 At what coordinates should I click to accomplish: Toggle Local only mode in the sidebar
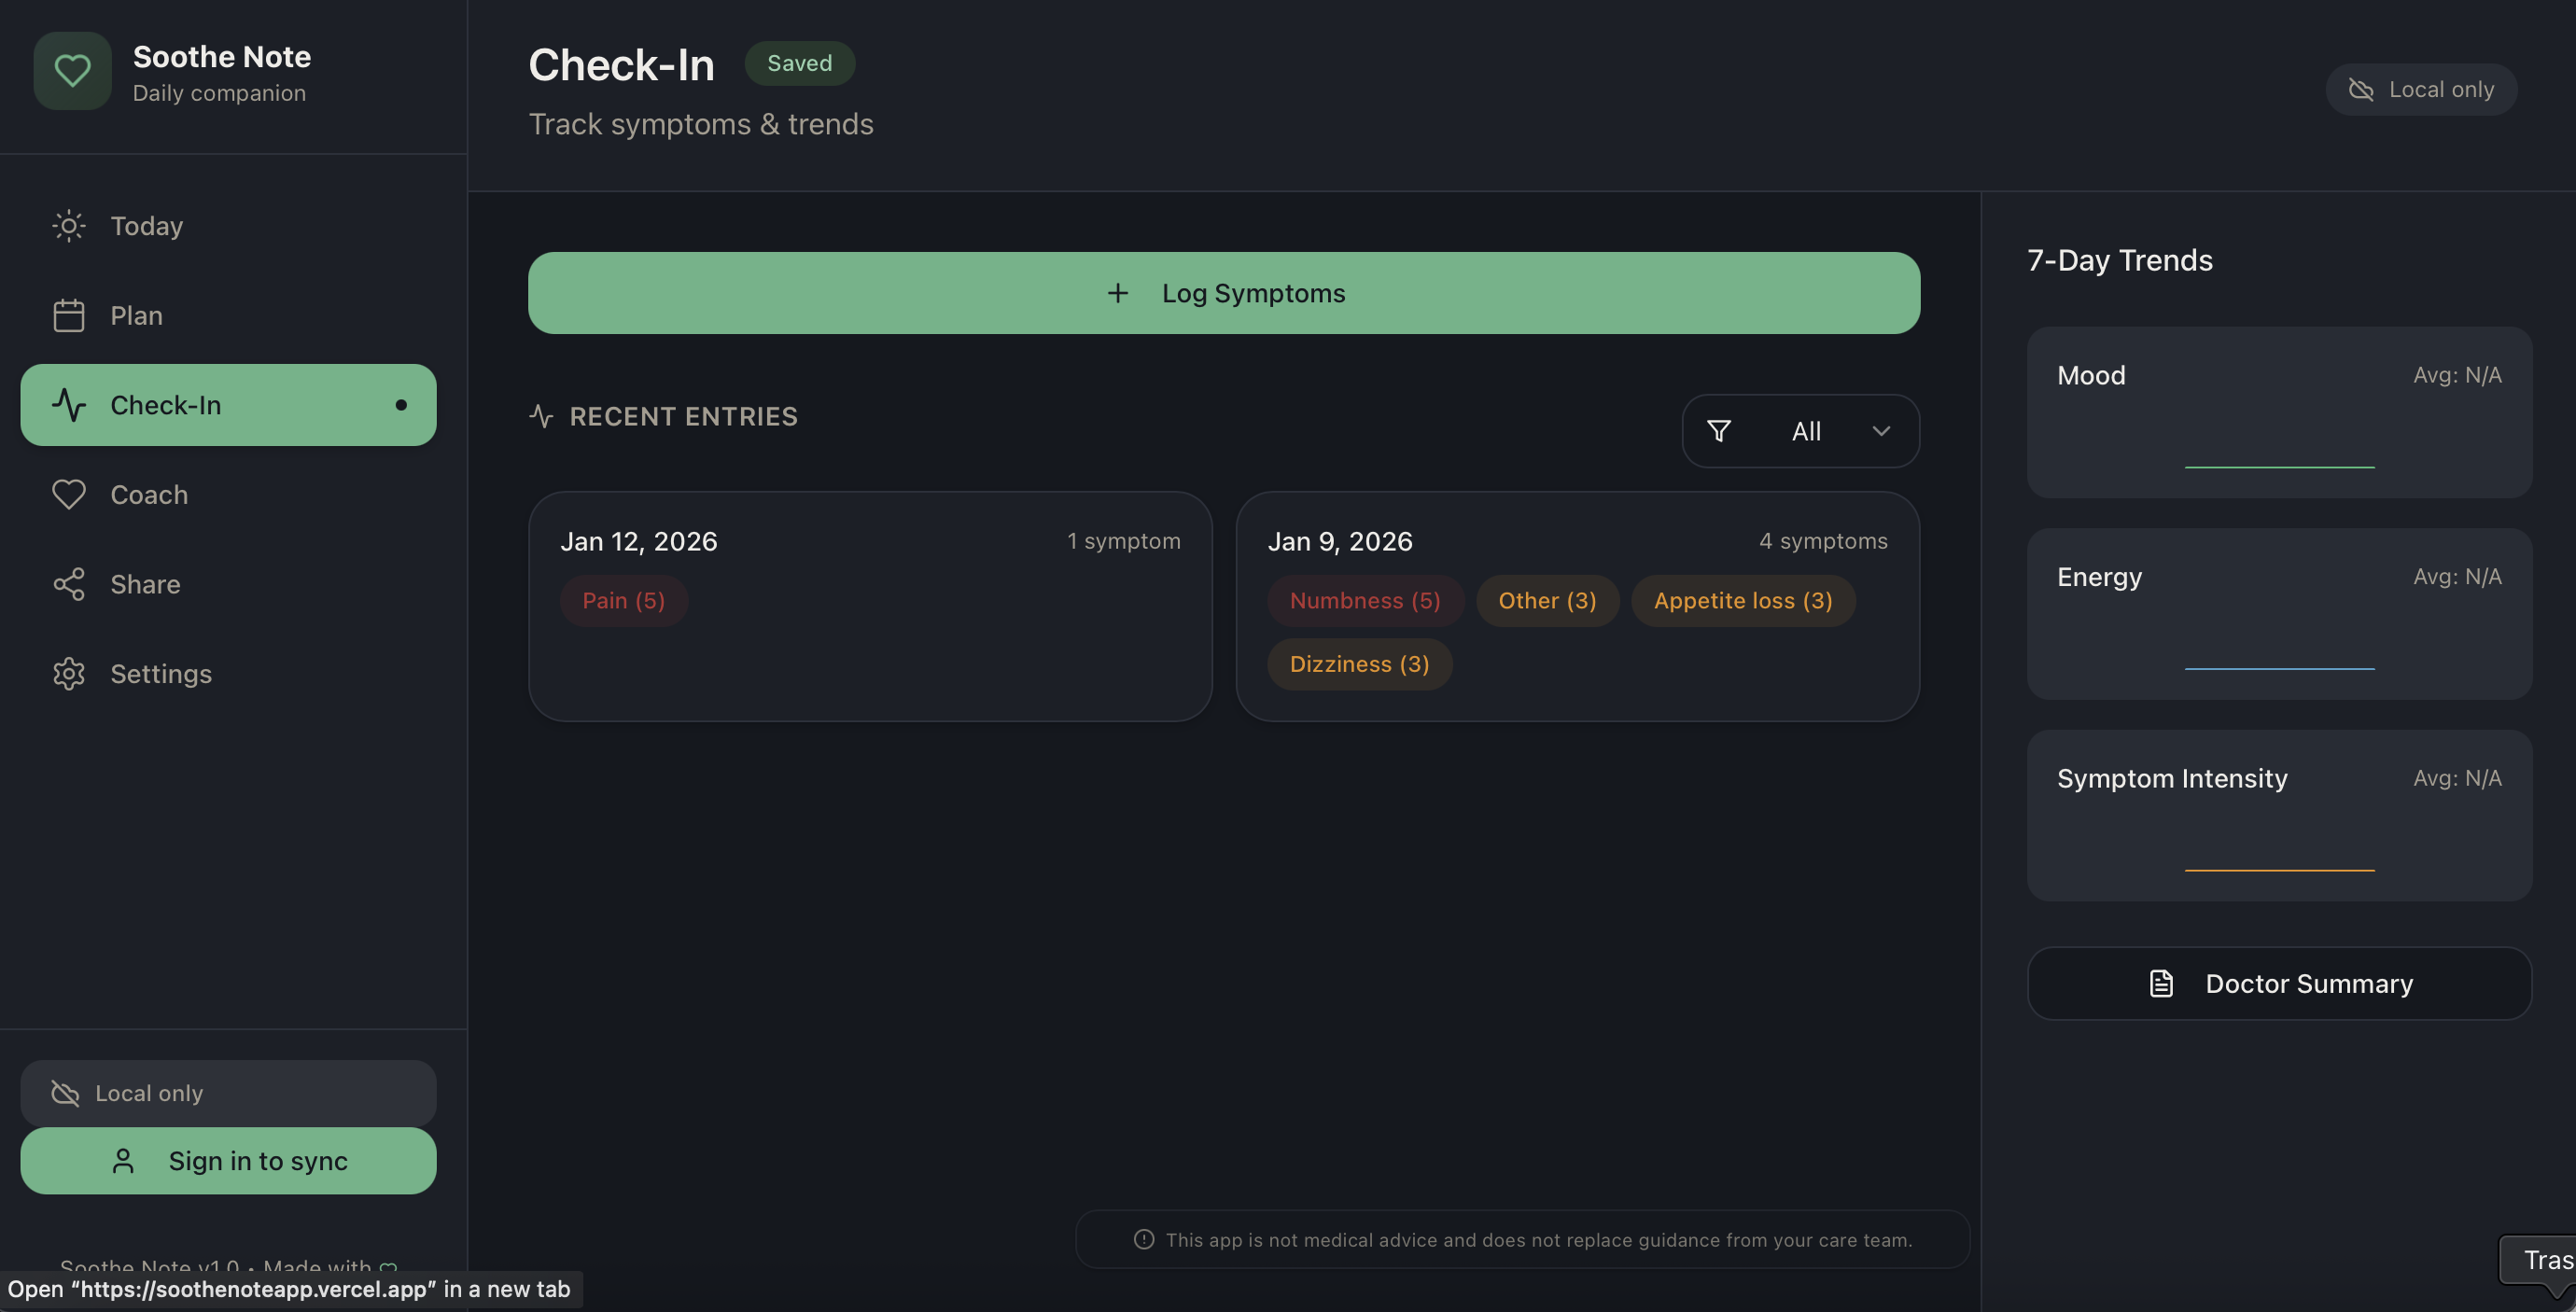tap(228, 1092)
